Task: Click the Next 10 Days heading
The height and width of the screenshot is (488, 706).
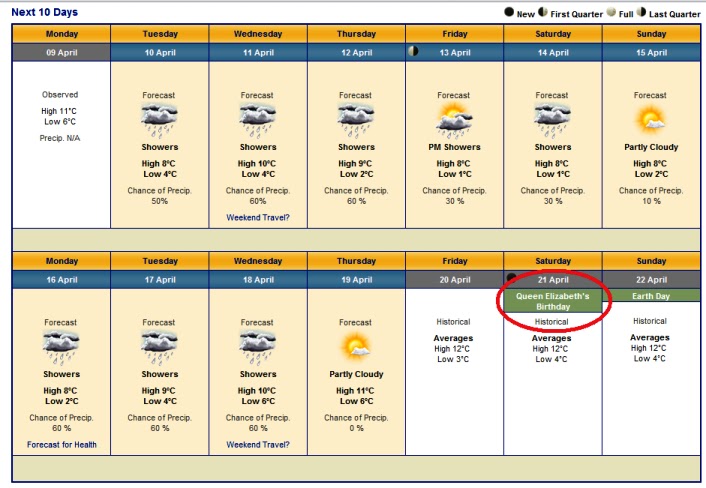Action: [x=45, y=12]
